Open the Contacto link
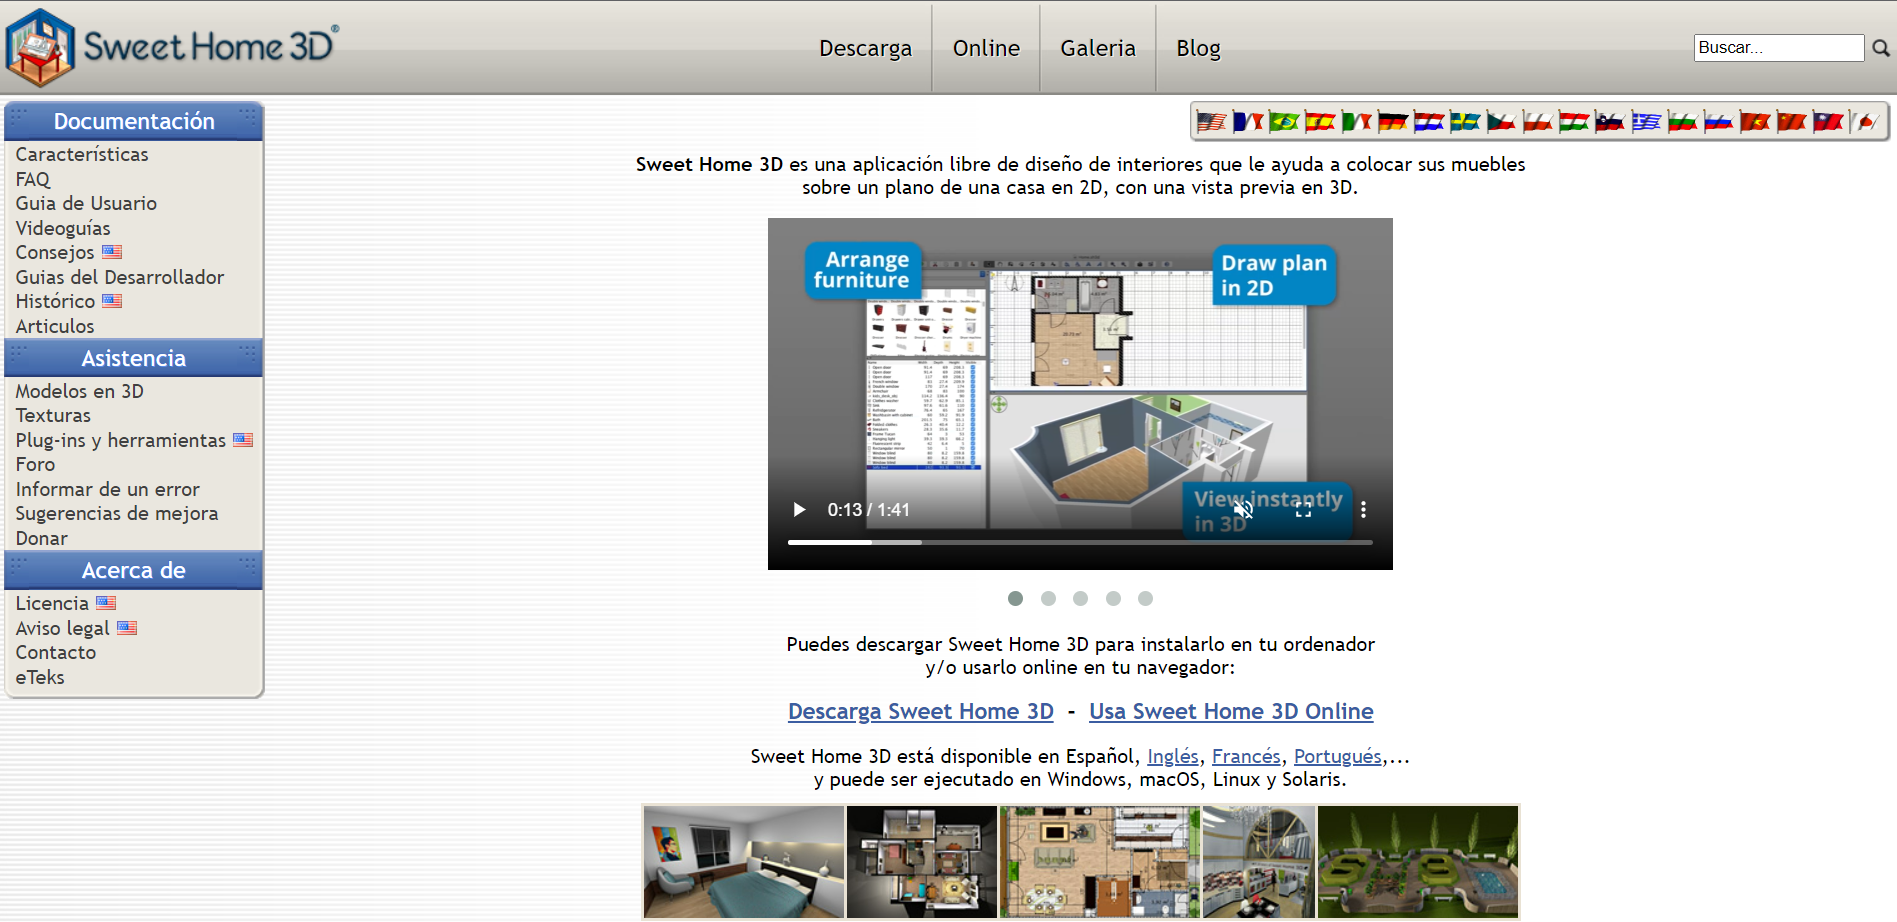 [56, 652]
